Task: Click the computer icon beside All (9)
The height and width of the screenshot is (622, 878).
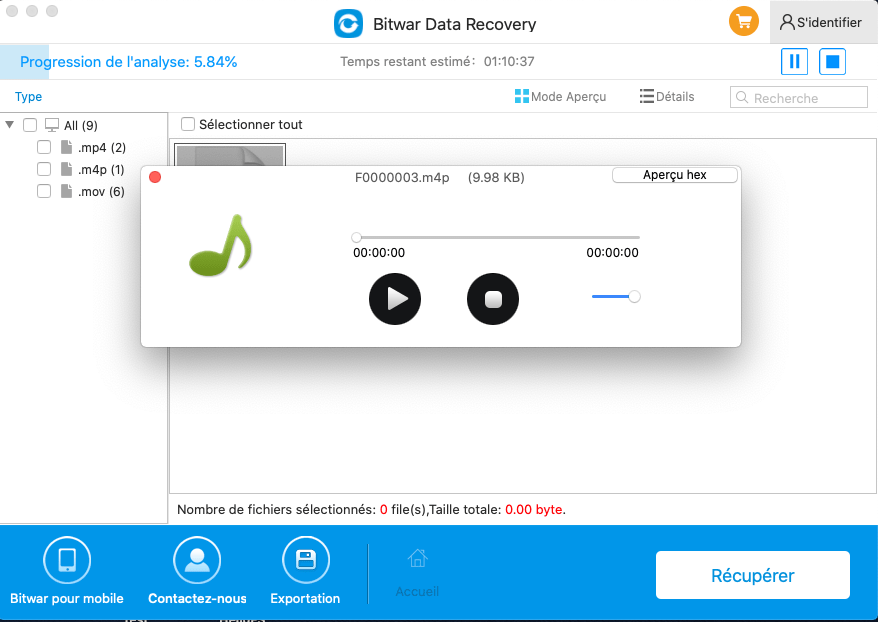Action: 52,125
